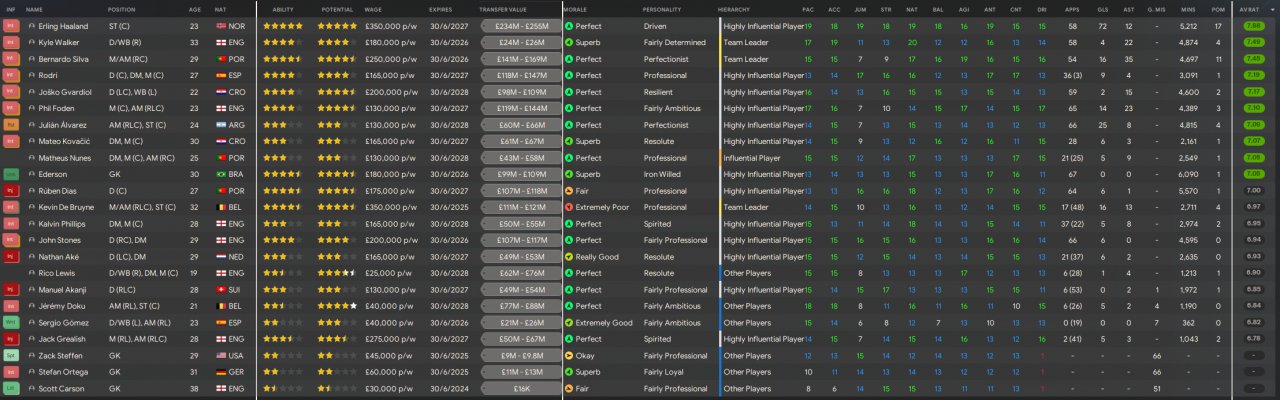Sort by the EXPIRES column header

click(441, 8)
